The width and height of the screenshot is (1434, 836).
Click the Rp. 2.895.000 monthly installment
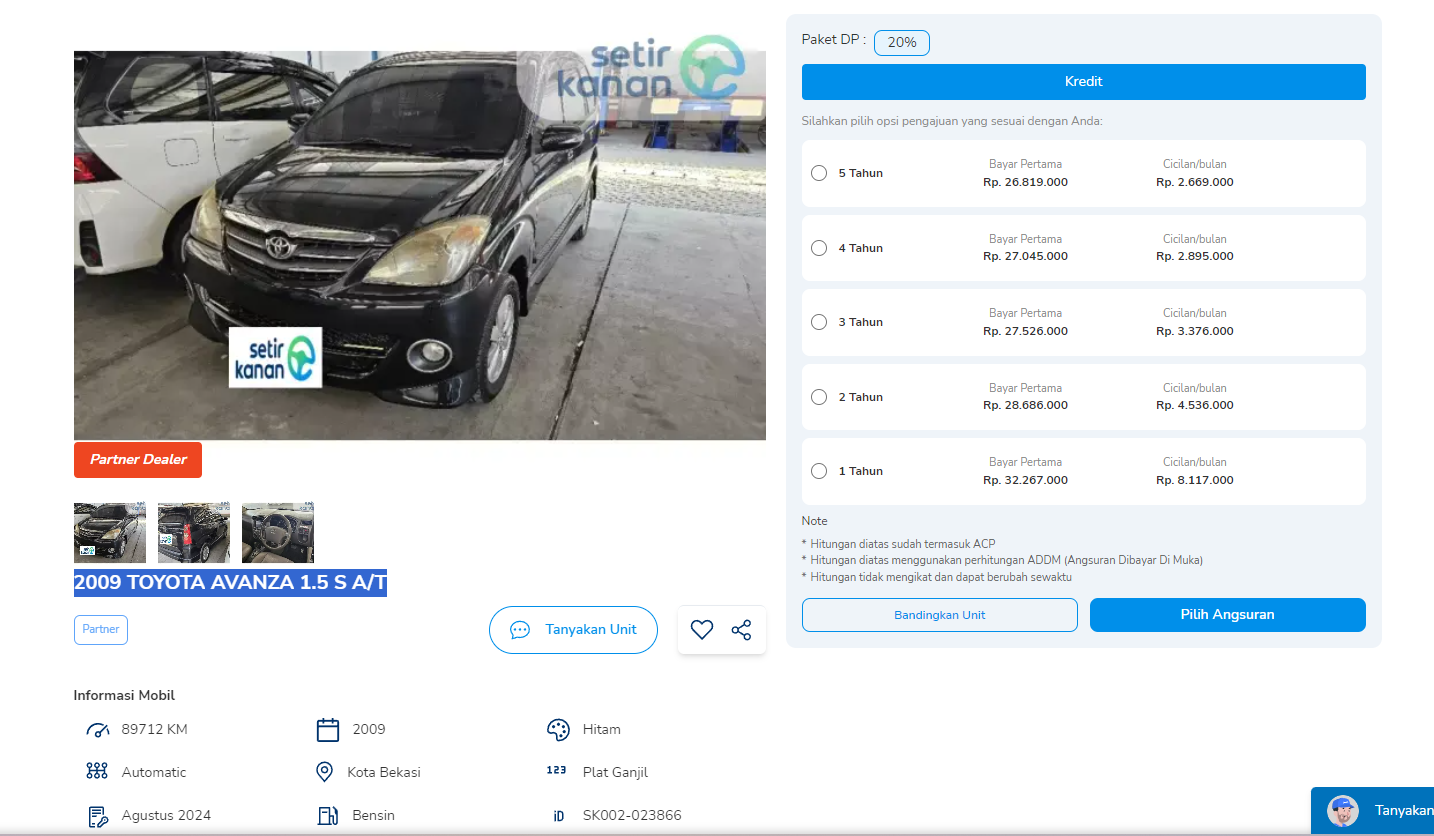click(1195, 256)
